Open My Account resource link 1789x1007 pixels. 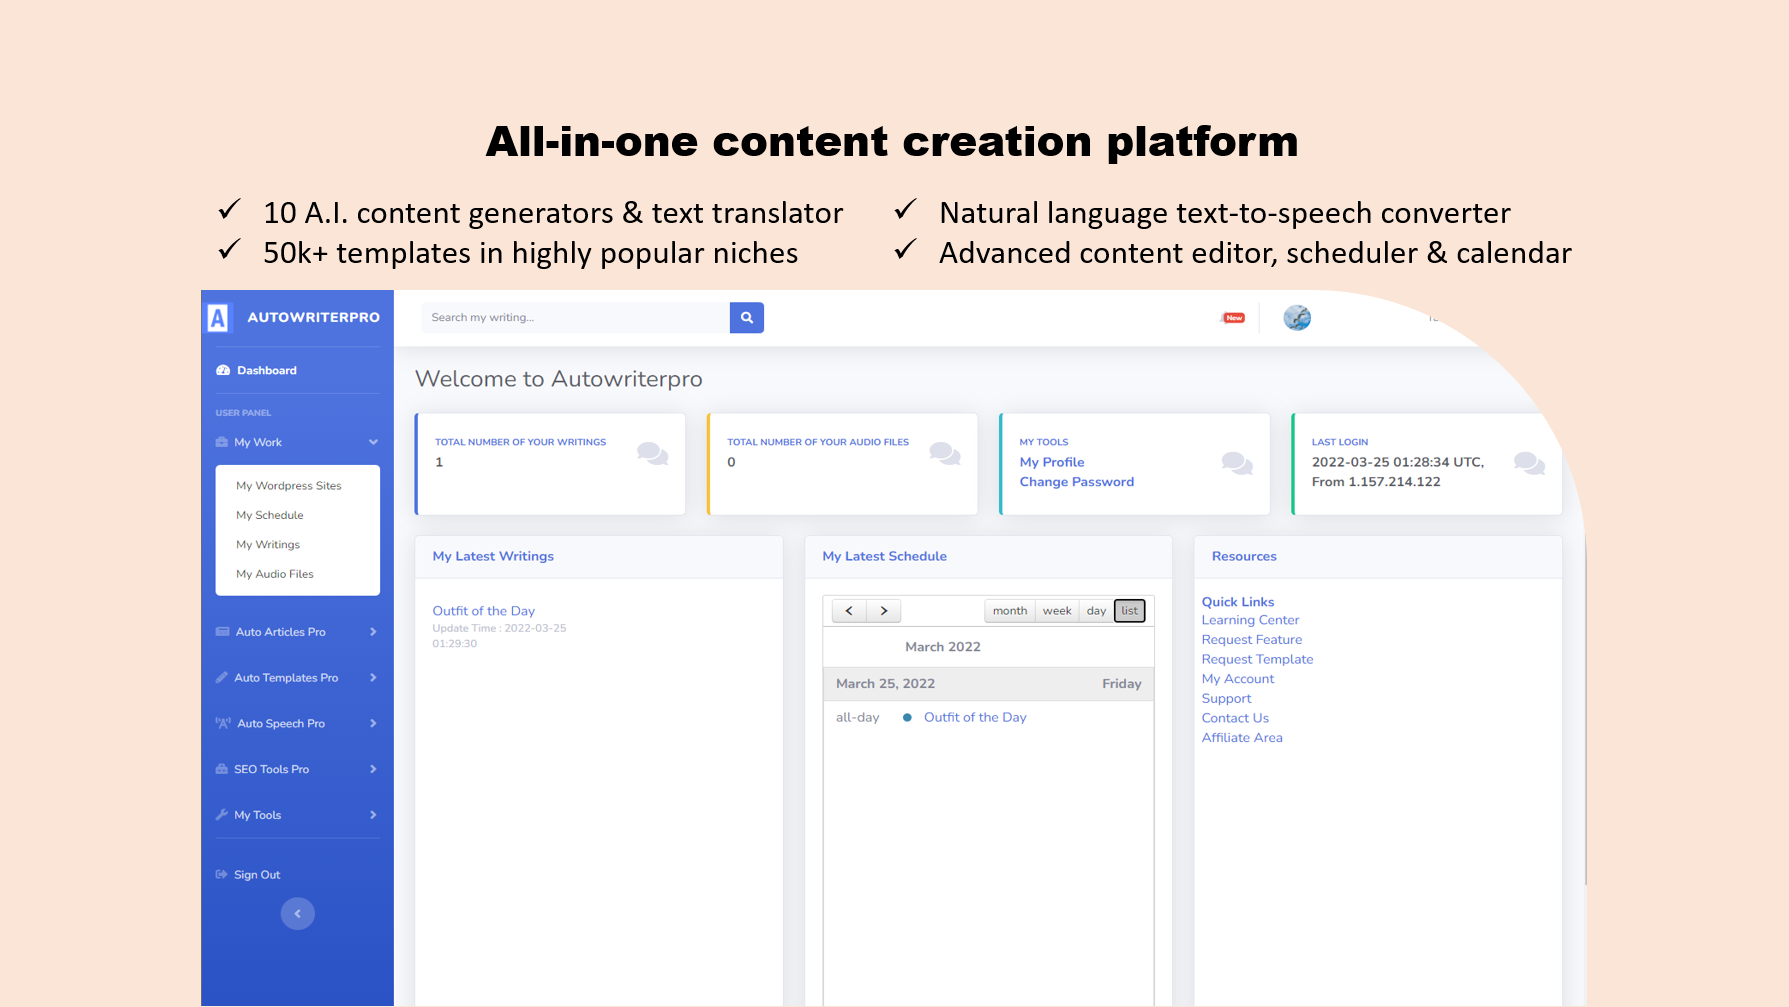[1238, 679]
